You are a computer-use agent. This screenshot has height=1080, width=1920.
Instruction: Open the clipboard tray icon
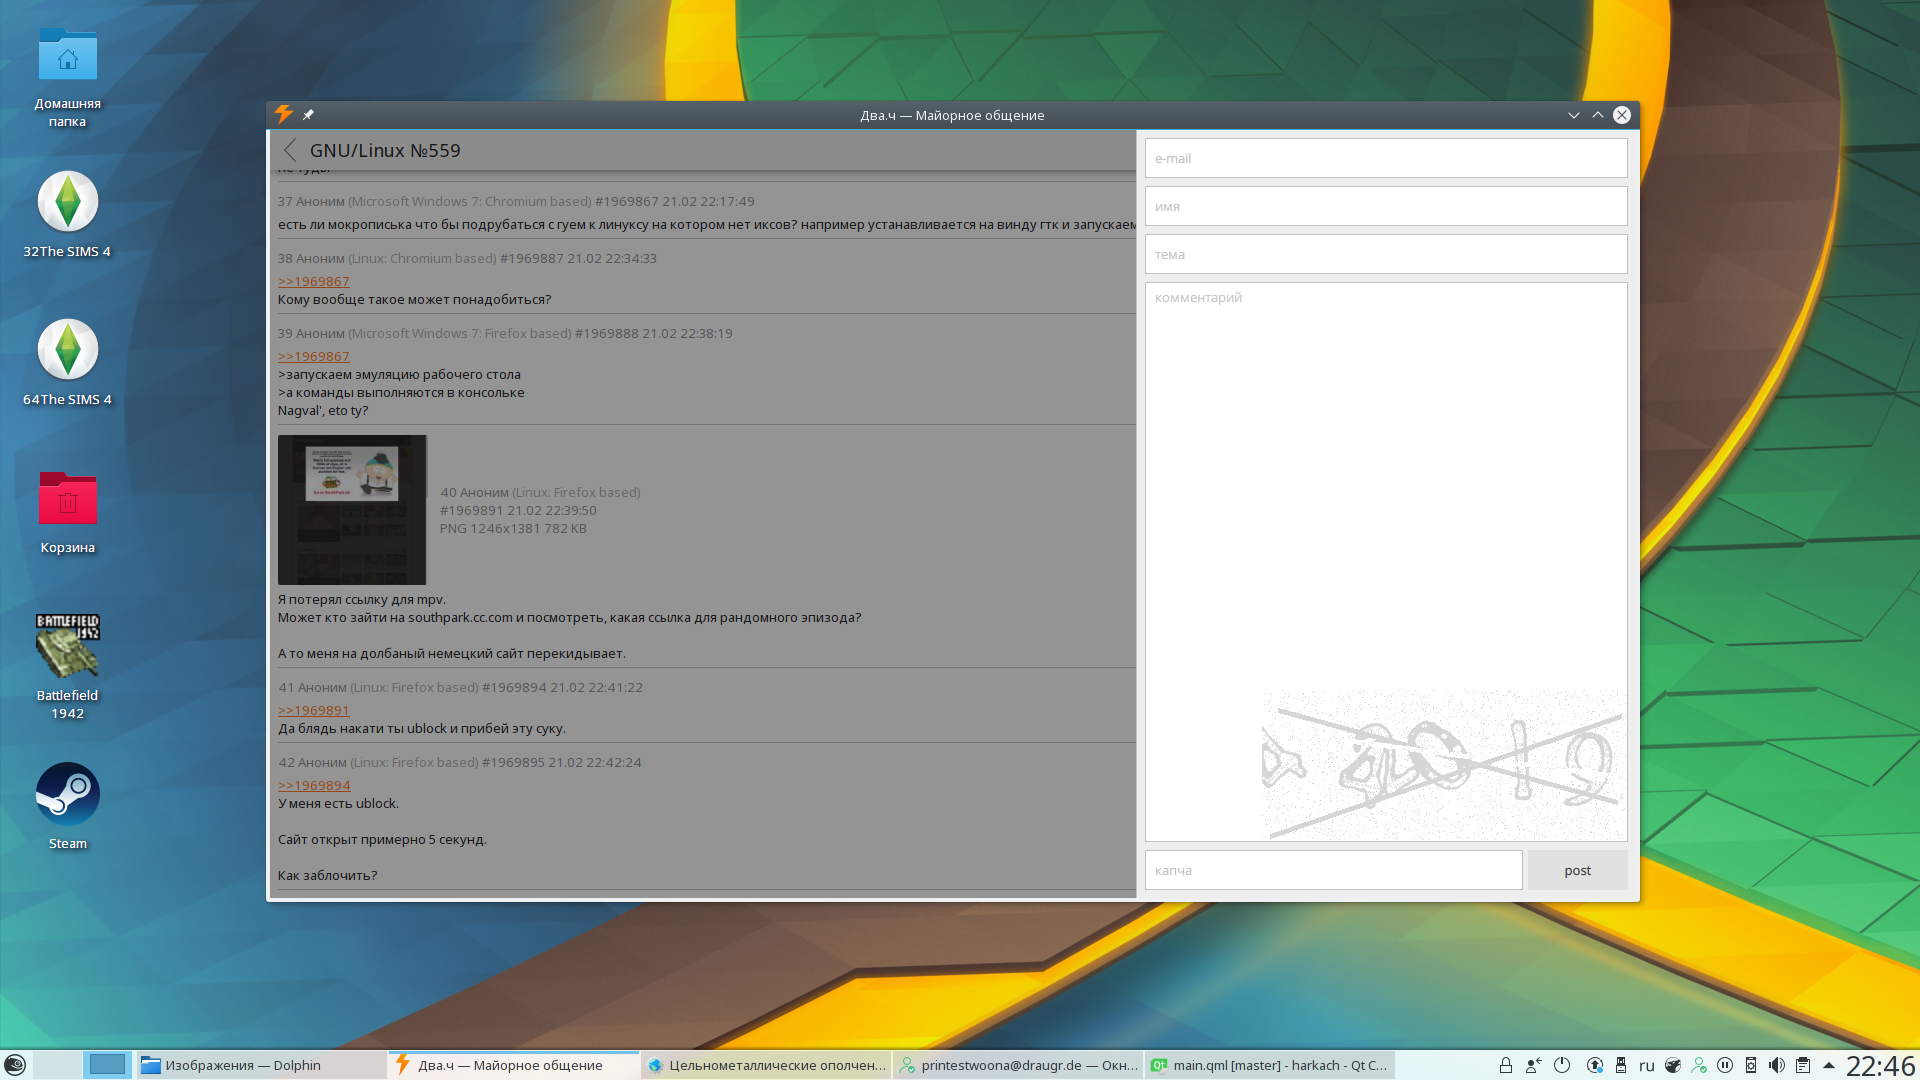click(x=1802, y=1065)
